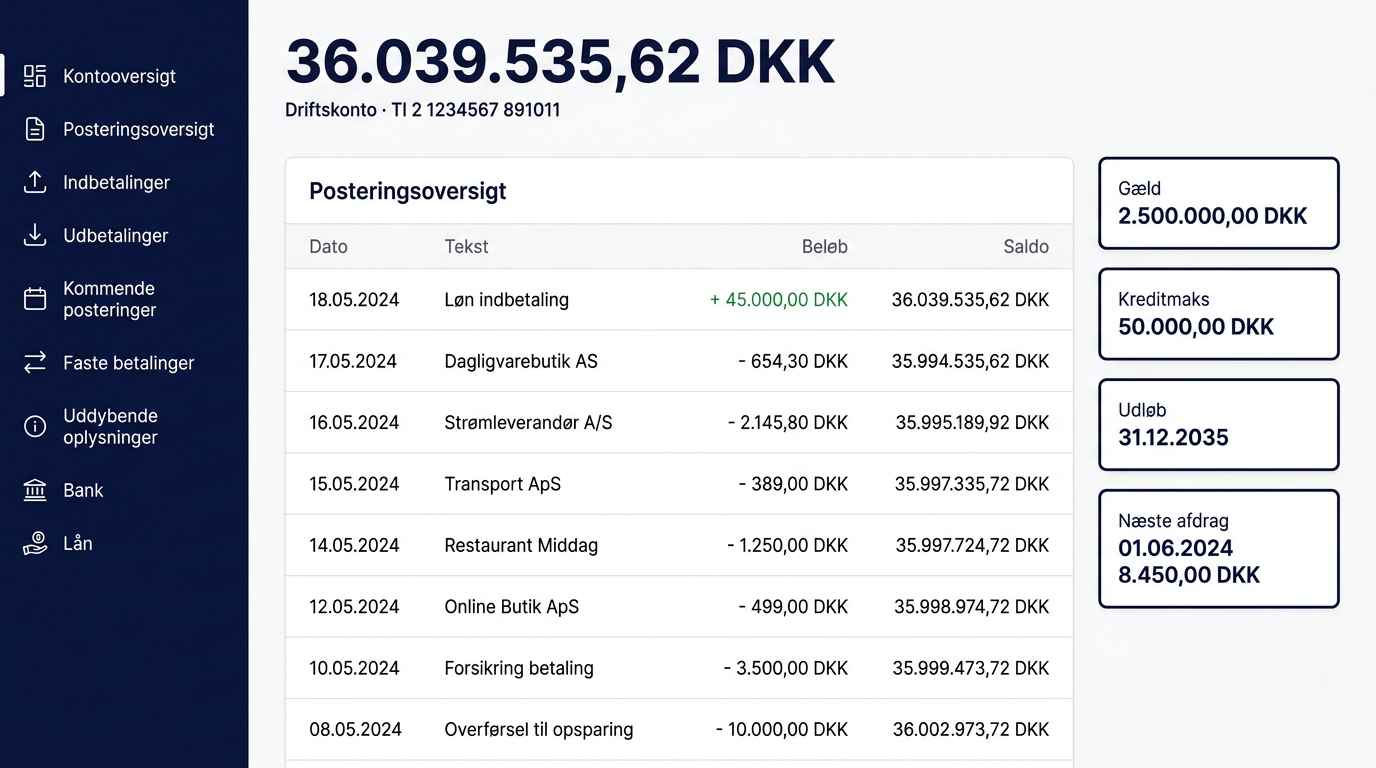
Task: Open Kontooversigt in the sidebar
Action: (119, 76)
